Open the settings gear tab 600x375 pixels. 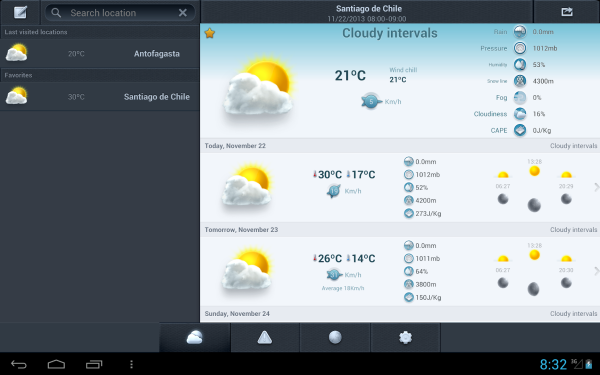405,338
